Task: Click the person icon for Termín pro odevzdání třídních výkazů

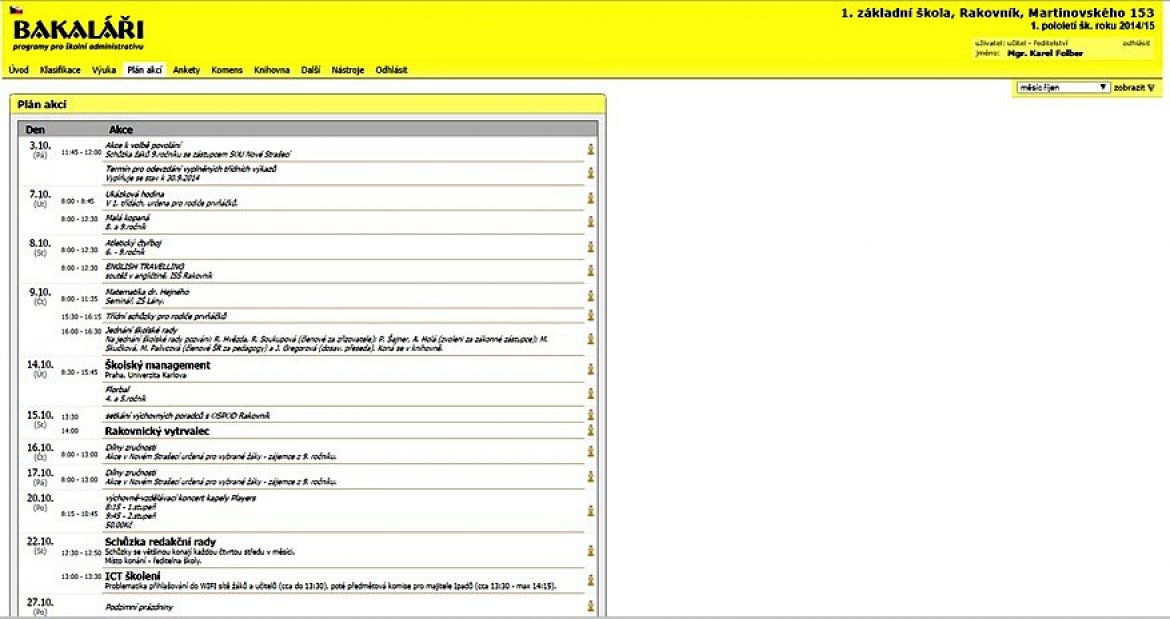Action: pyautogui.click(x=590, y=172)
